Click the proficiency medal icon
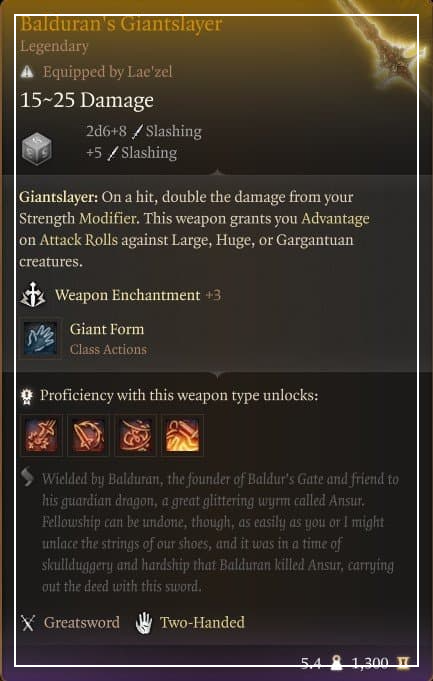433x681 pixels. coord(26,397)
